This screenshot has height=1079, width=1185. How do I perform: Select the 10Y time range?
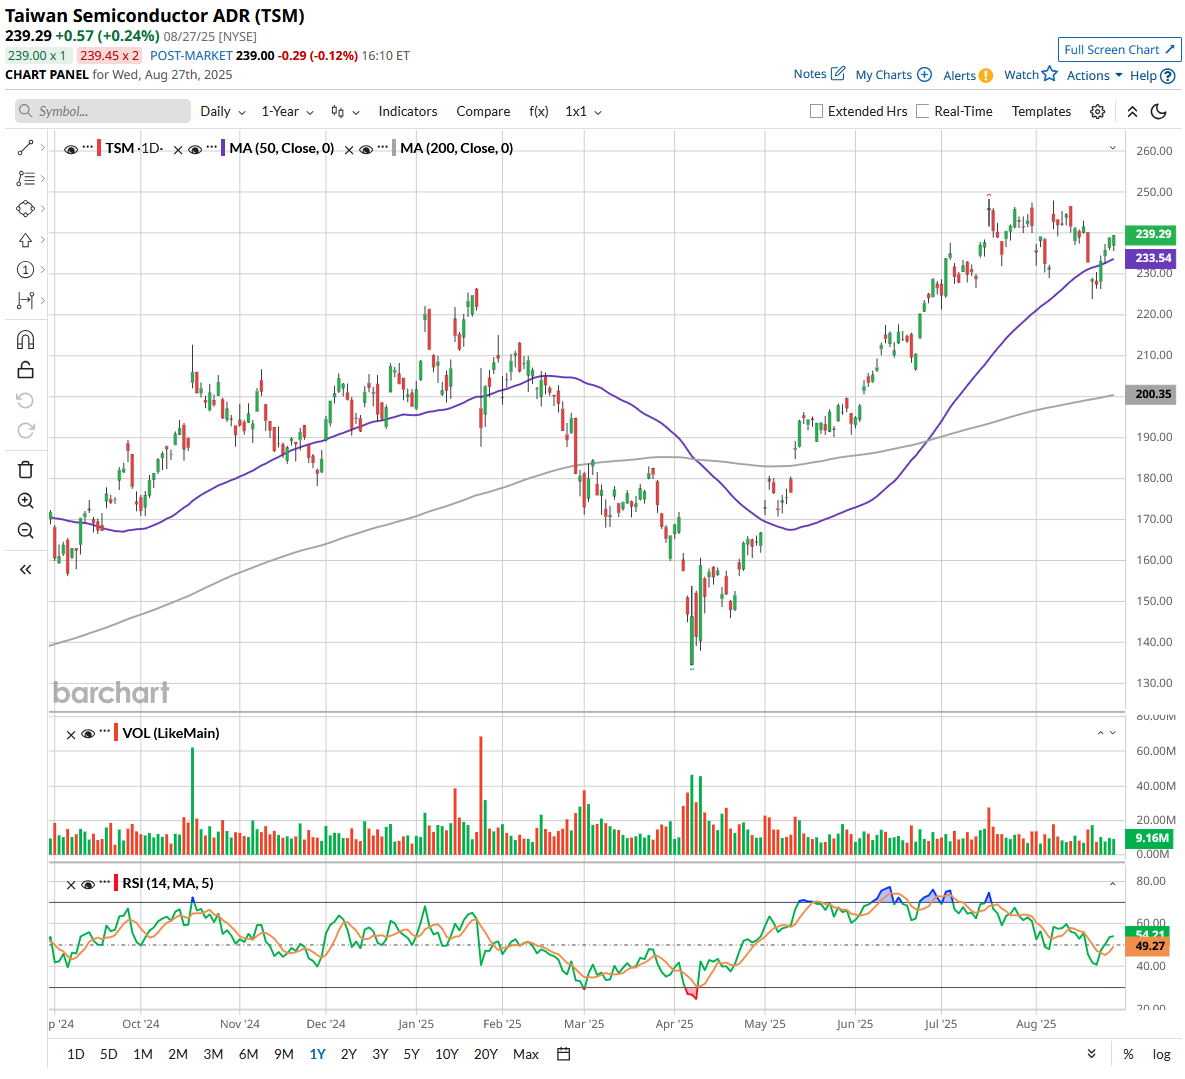[447, 1054]
